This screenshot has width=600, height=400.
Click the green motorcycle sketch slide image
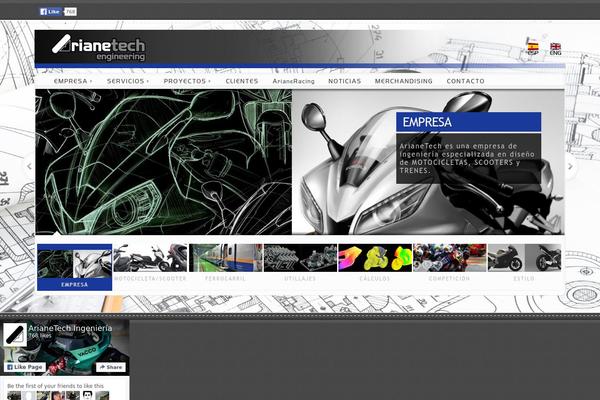pos(164,162)
